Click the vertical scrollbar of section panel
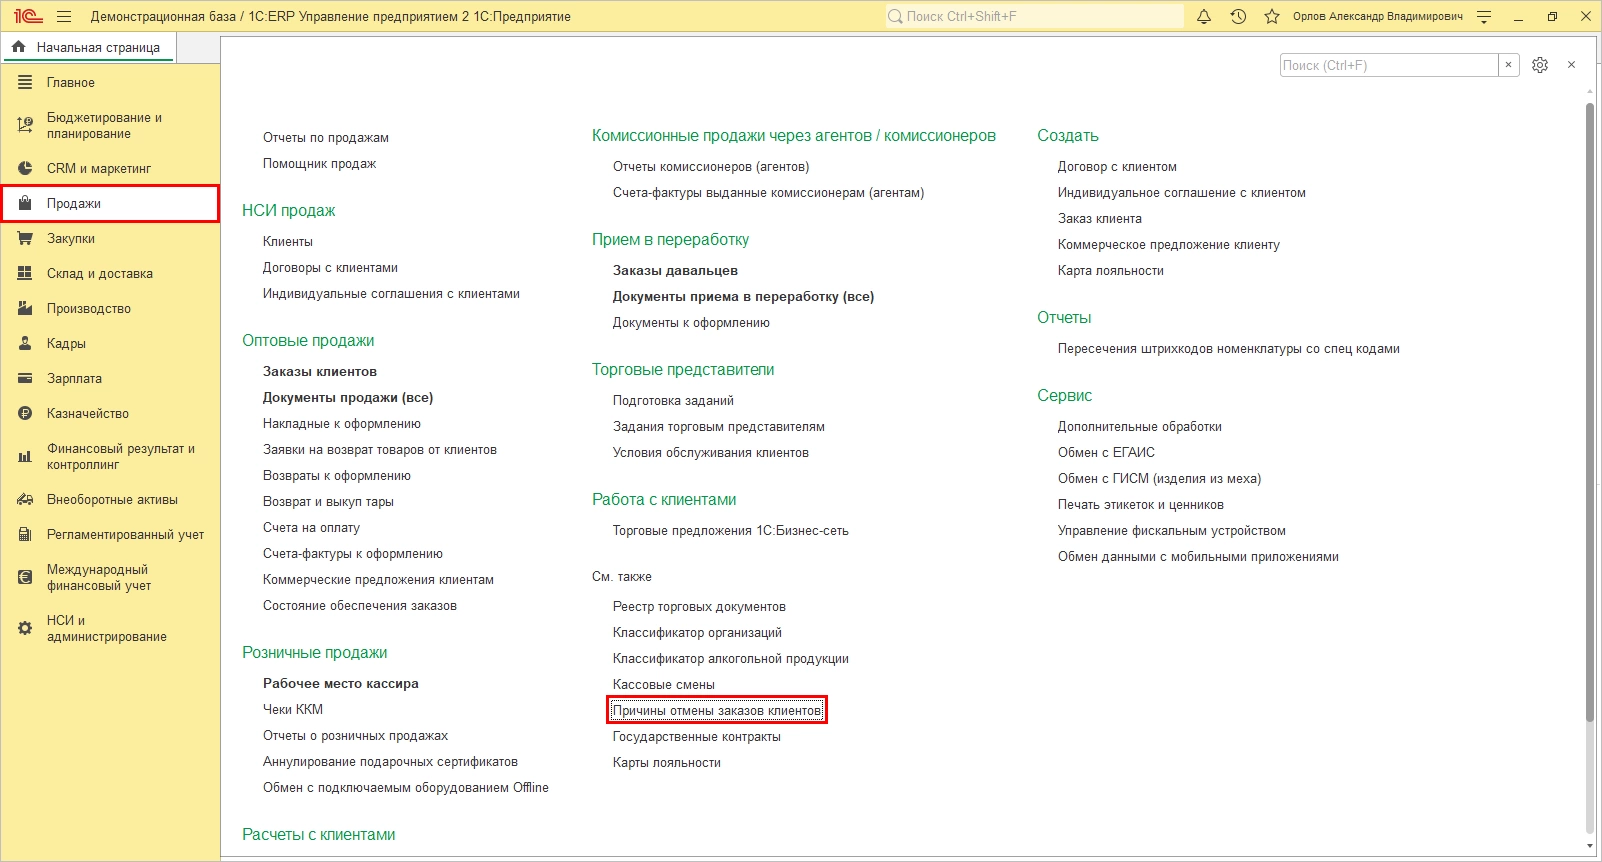 (1590, 410)
